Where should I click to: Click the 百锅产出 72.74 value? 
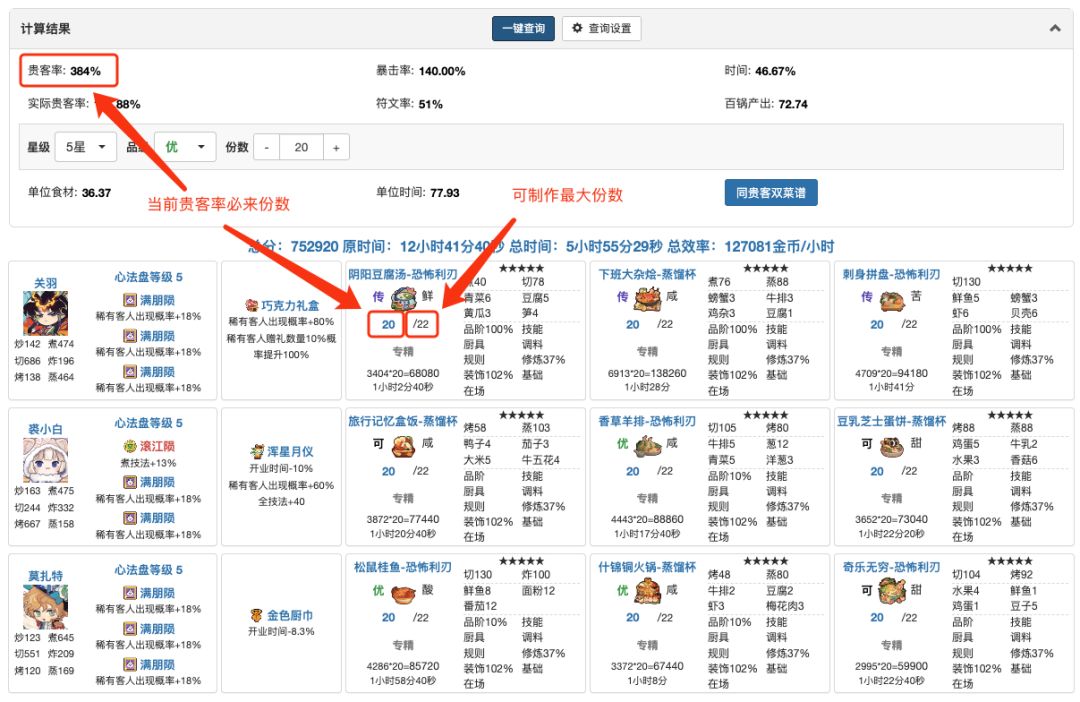coord(793,104)
